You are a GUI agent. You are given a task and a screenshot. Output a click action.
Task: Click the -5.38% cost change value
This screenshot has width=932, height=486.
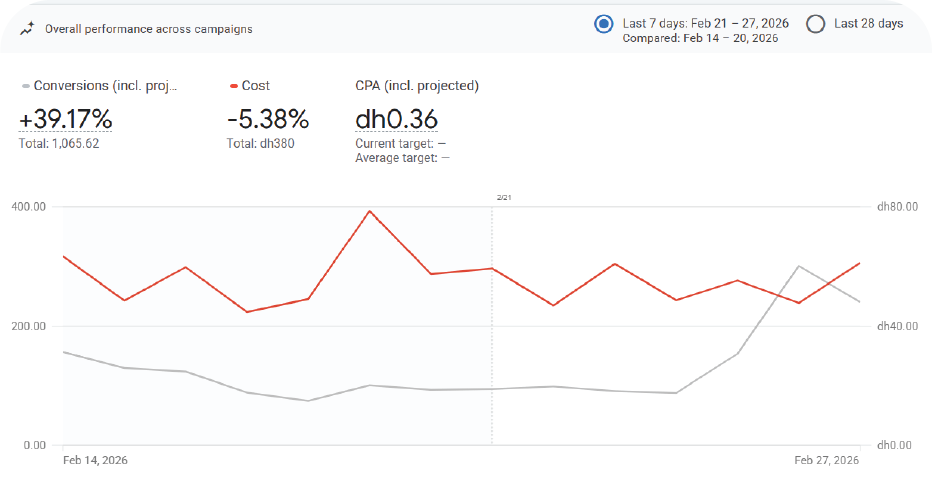coord(268,120)
